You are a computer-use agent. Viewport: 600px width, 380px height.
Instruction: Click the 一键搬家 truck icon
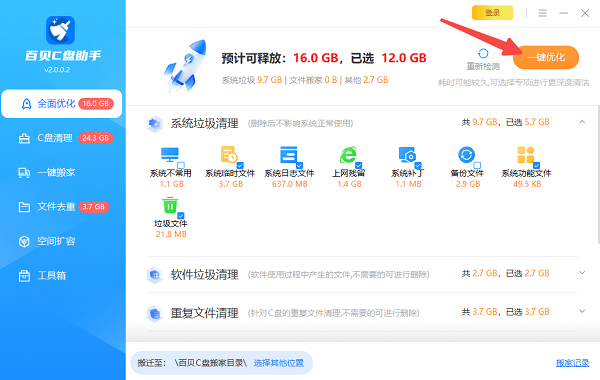pyautogui.click(x=24, y=173)
